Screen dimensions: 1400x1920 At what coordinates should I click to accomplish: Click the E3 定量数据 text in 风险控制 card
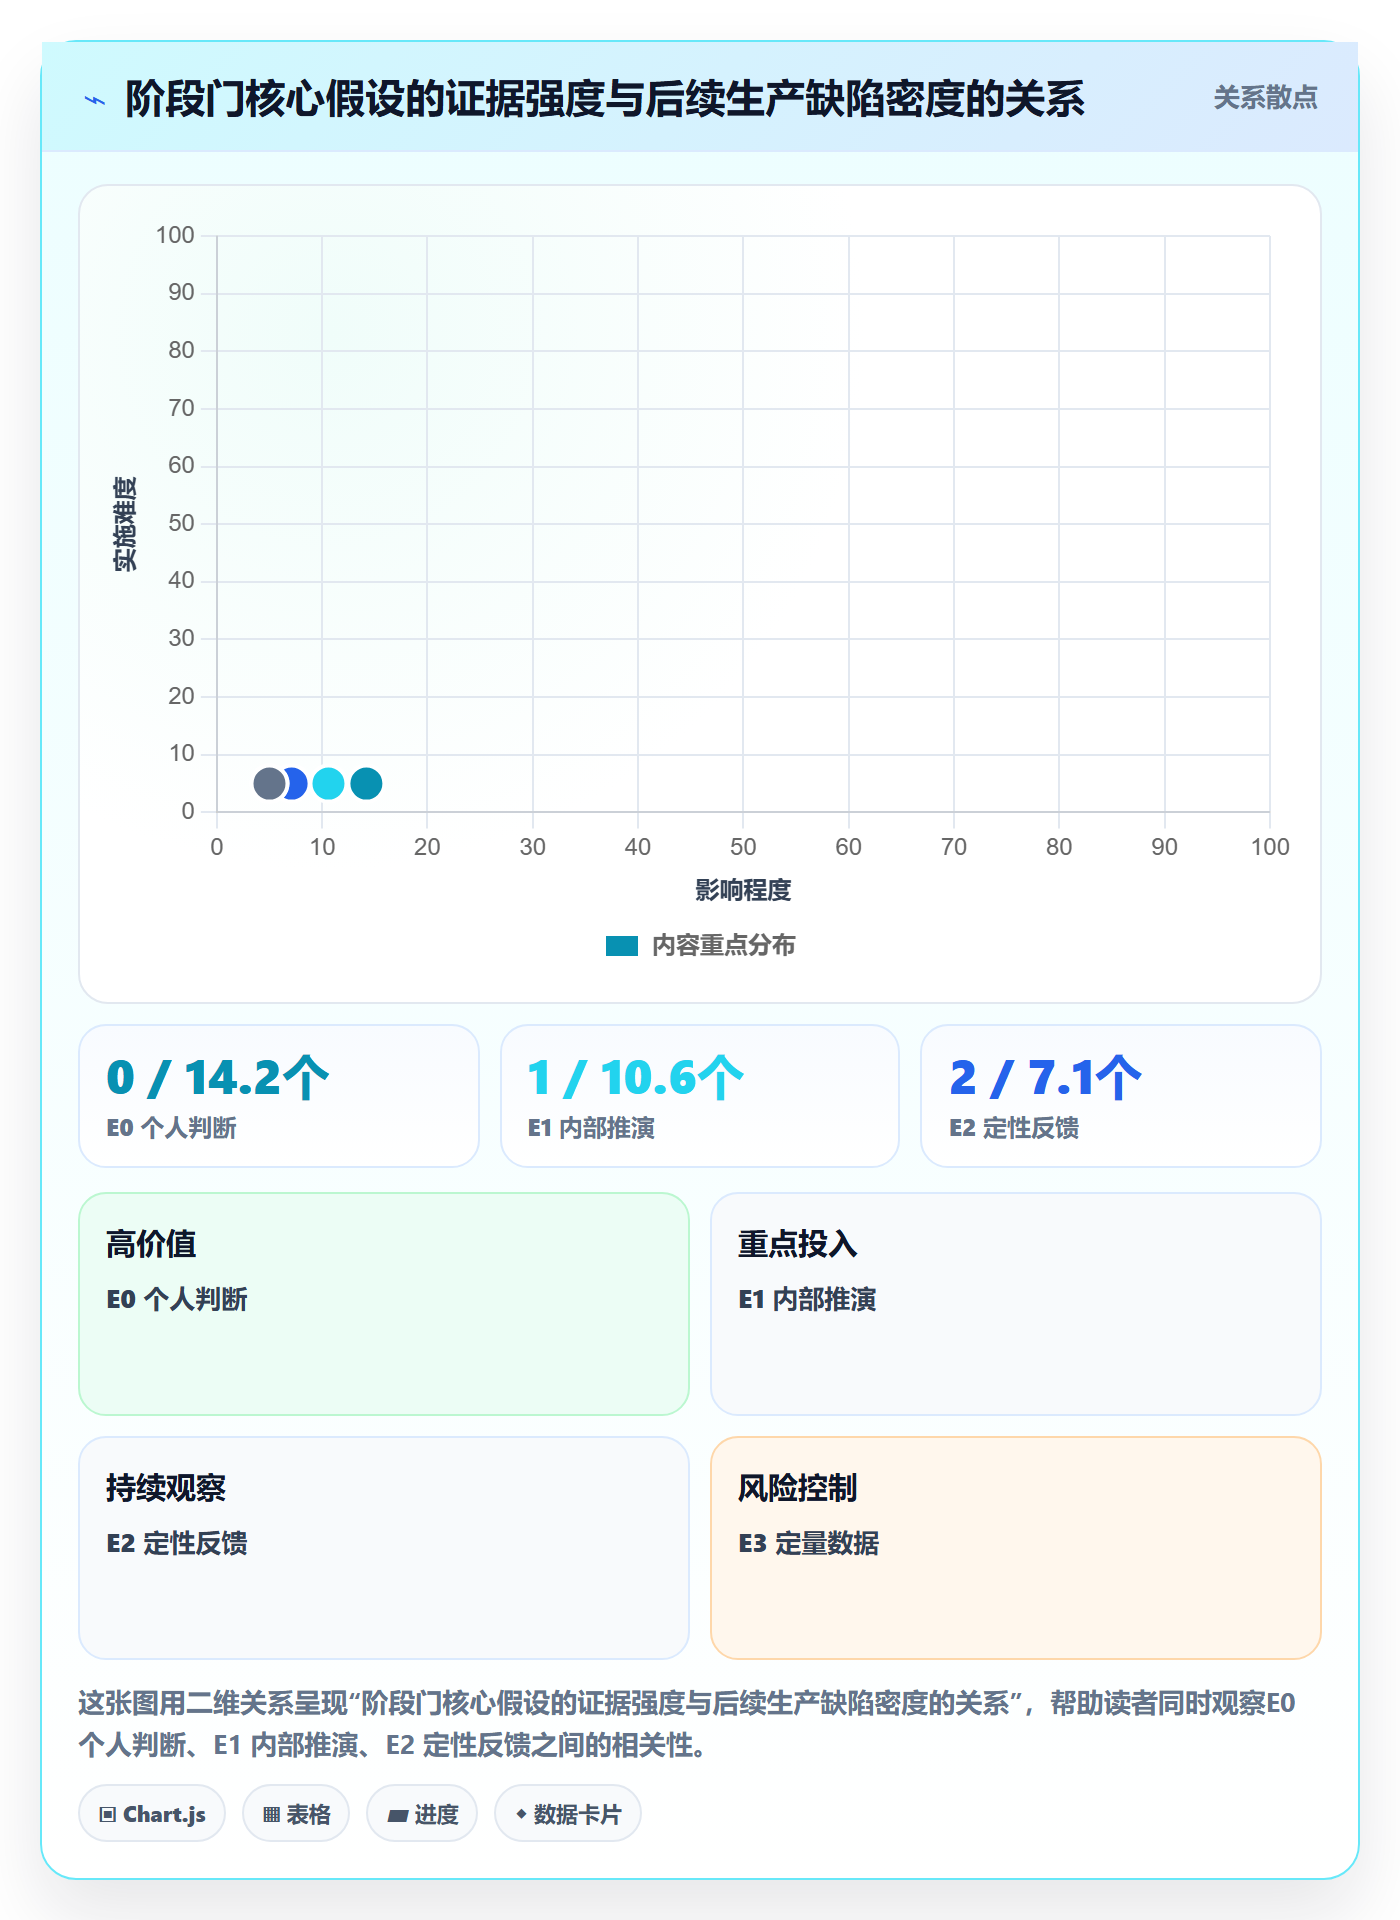pyautogui.click(x=808, y=1543)
